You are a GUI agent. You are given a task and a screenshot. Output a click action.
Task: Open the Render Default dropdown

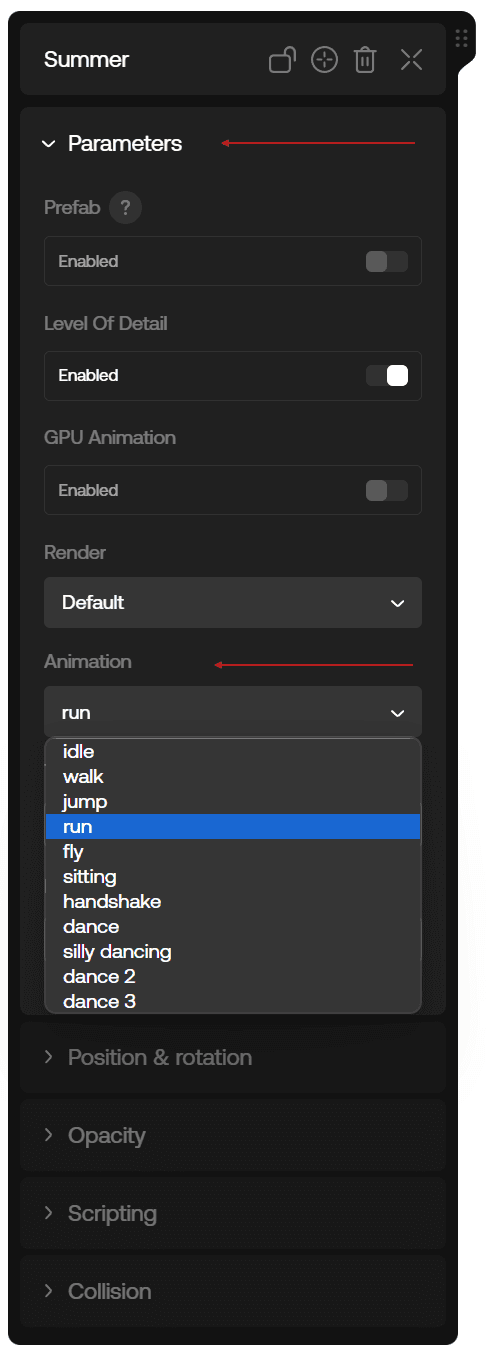pyautogui.click(x=233, y=603)
